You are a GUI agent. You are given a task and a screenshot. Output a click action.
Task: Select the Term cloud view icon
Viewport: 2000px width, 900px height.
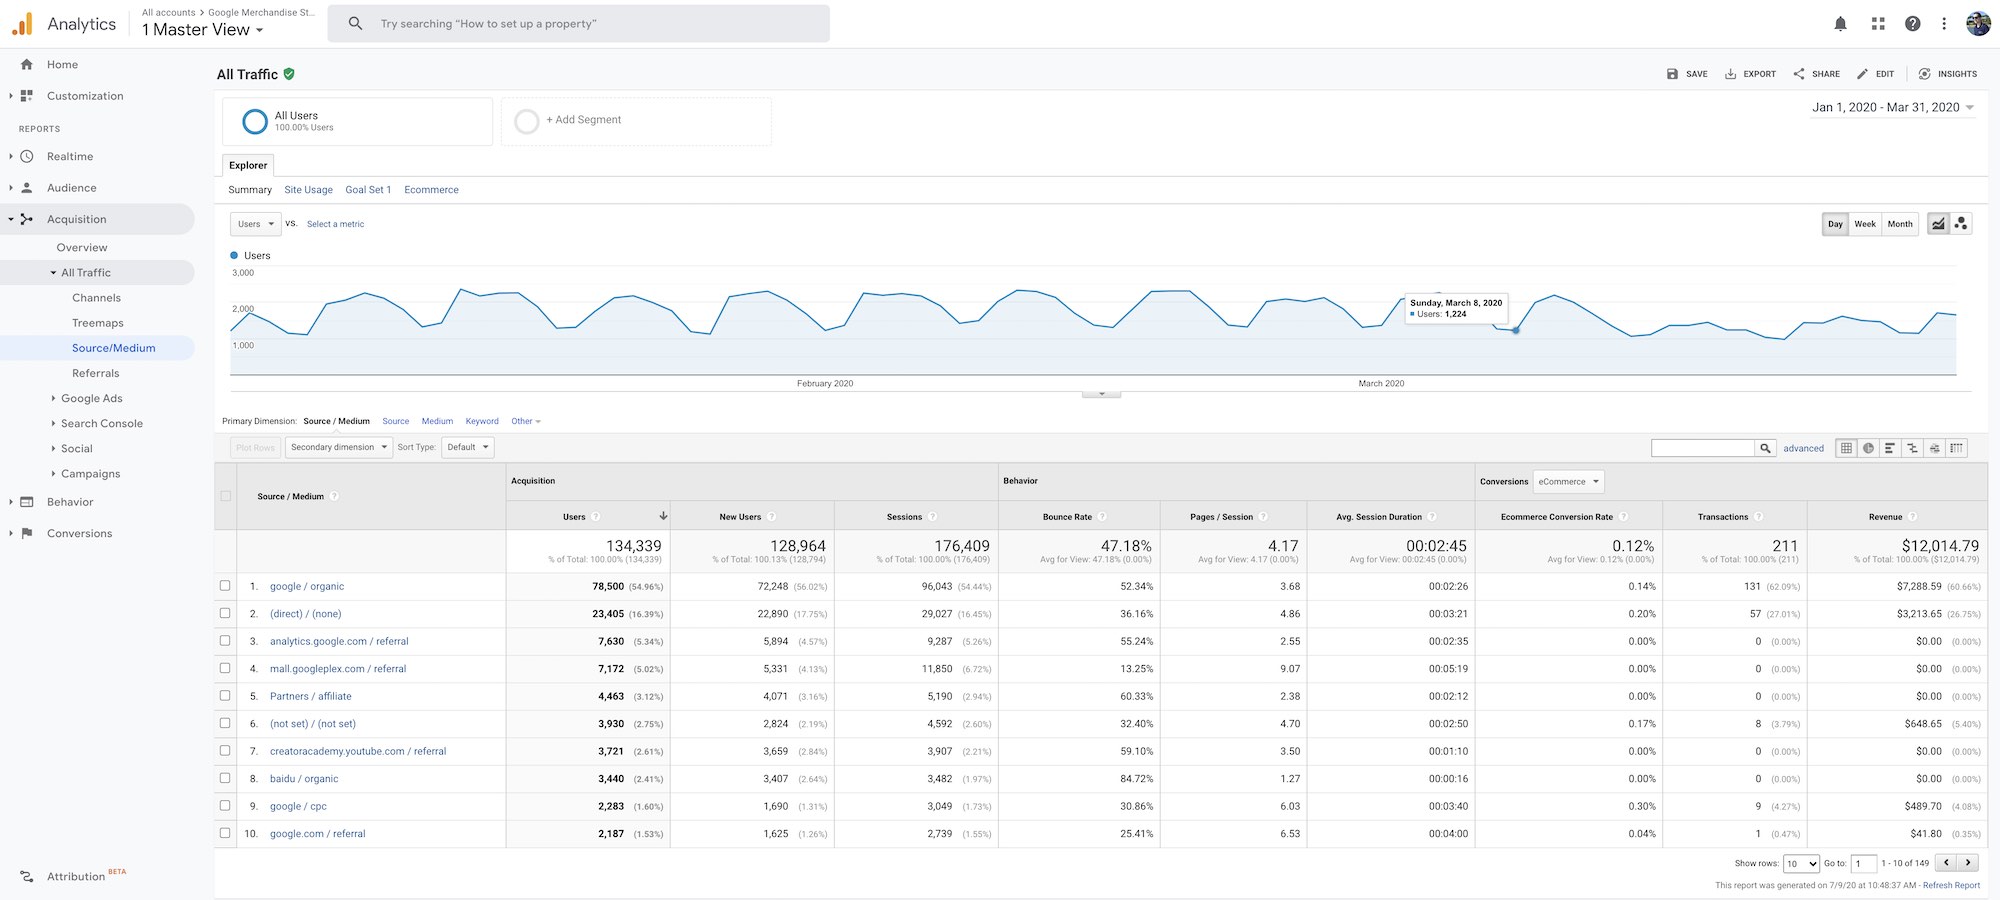(x=1934, y=448)
